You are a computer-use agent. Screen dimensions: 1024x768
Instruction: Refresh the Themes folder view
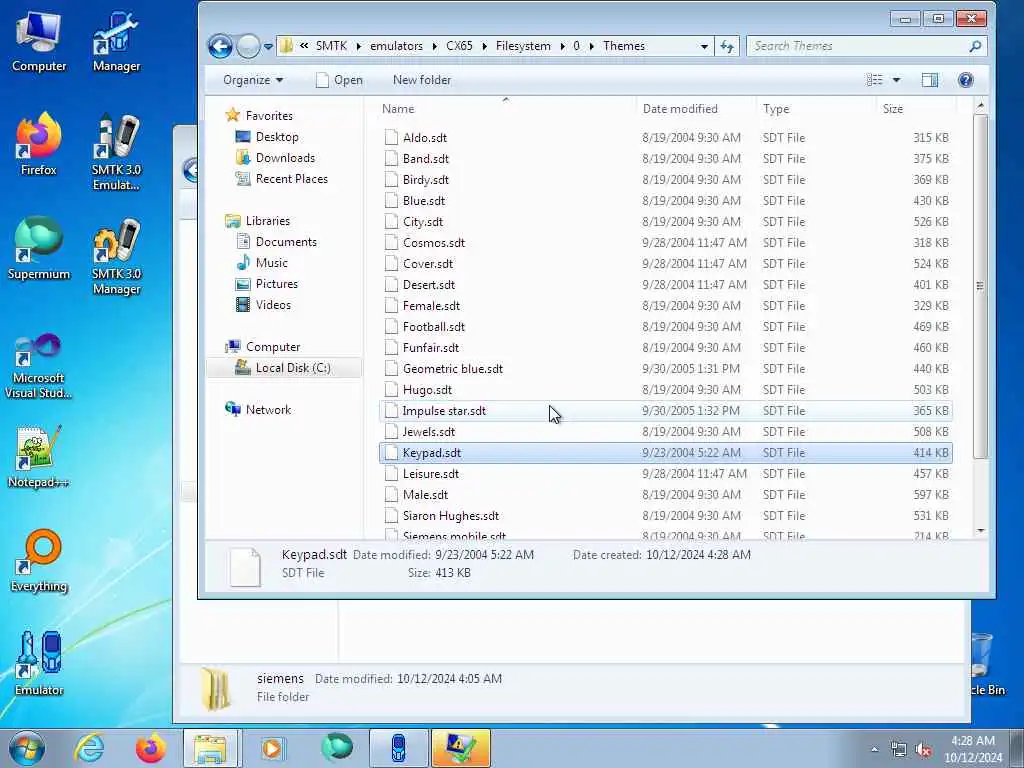pos(727,46)
